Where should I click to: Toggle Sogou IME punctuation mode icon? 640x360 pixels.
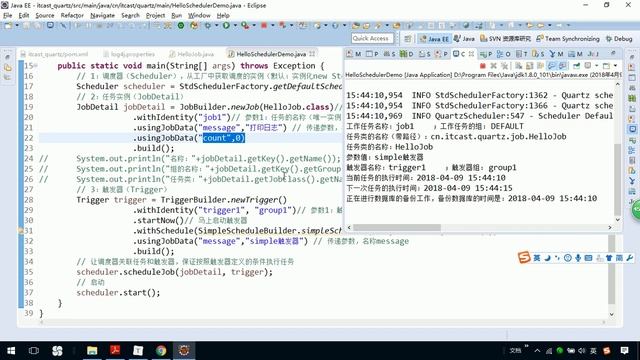coord(557,258)
